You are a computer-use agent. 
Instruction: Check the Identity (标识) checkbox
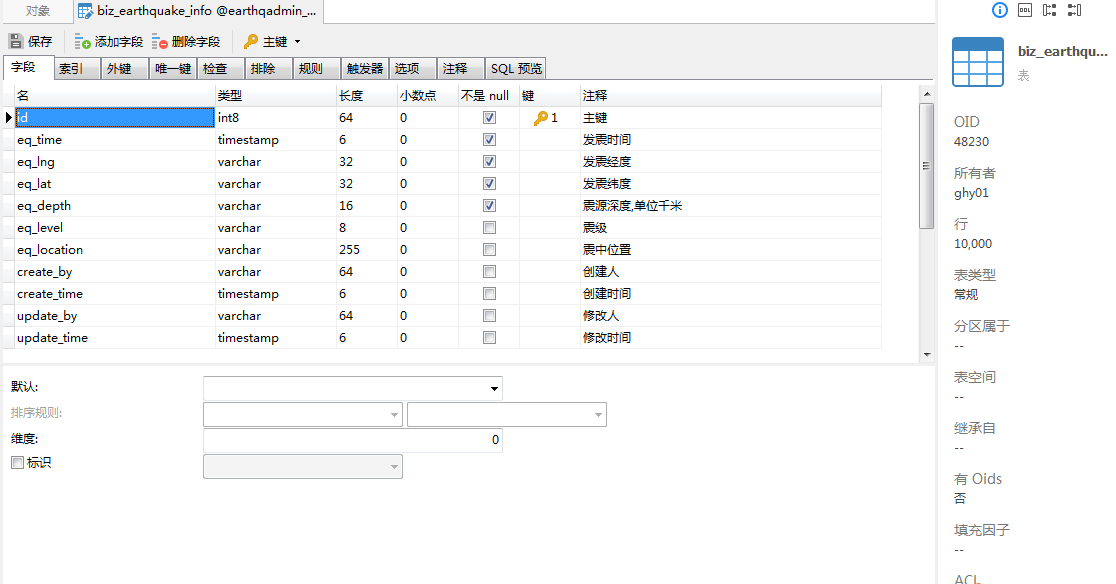pyautogui.click(x=18, y=463)
